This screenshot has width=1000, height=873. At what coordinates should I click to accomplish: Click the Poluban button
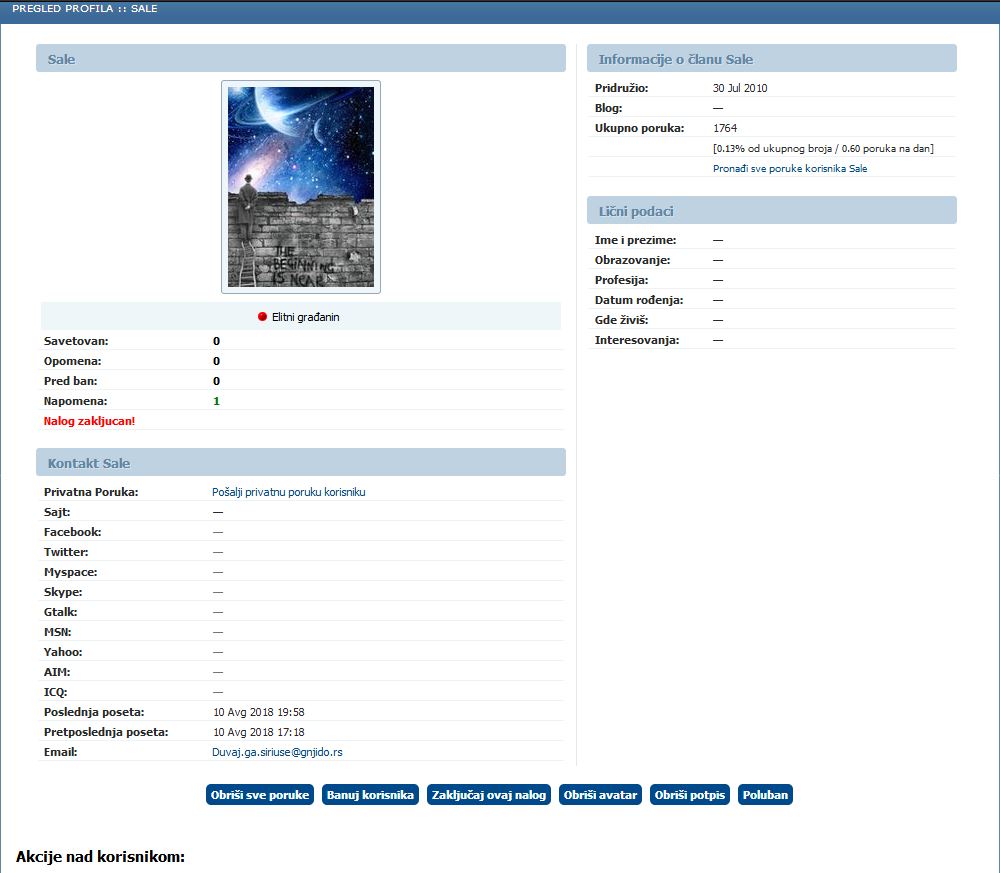(765, 795)
